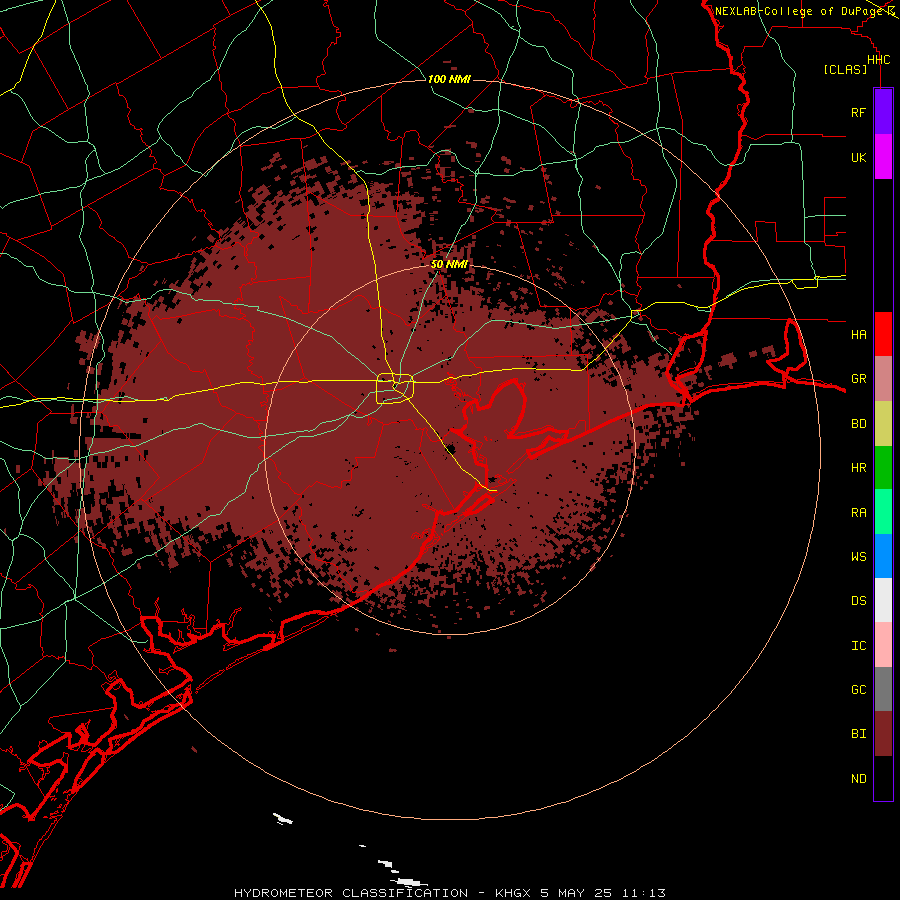Click the RA light-green legend swatch

(883, 512)
